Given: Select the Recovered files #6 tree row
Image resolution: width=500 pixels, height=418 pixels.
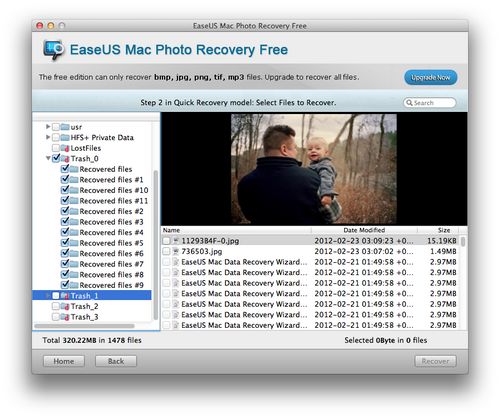Looking at the screenshot, I should (92, 254).
